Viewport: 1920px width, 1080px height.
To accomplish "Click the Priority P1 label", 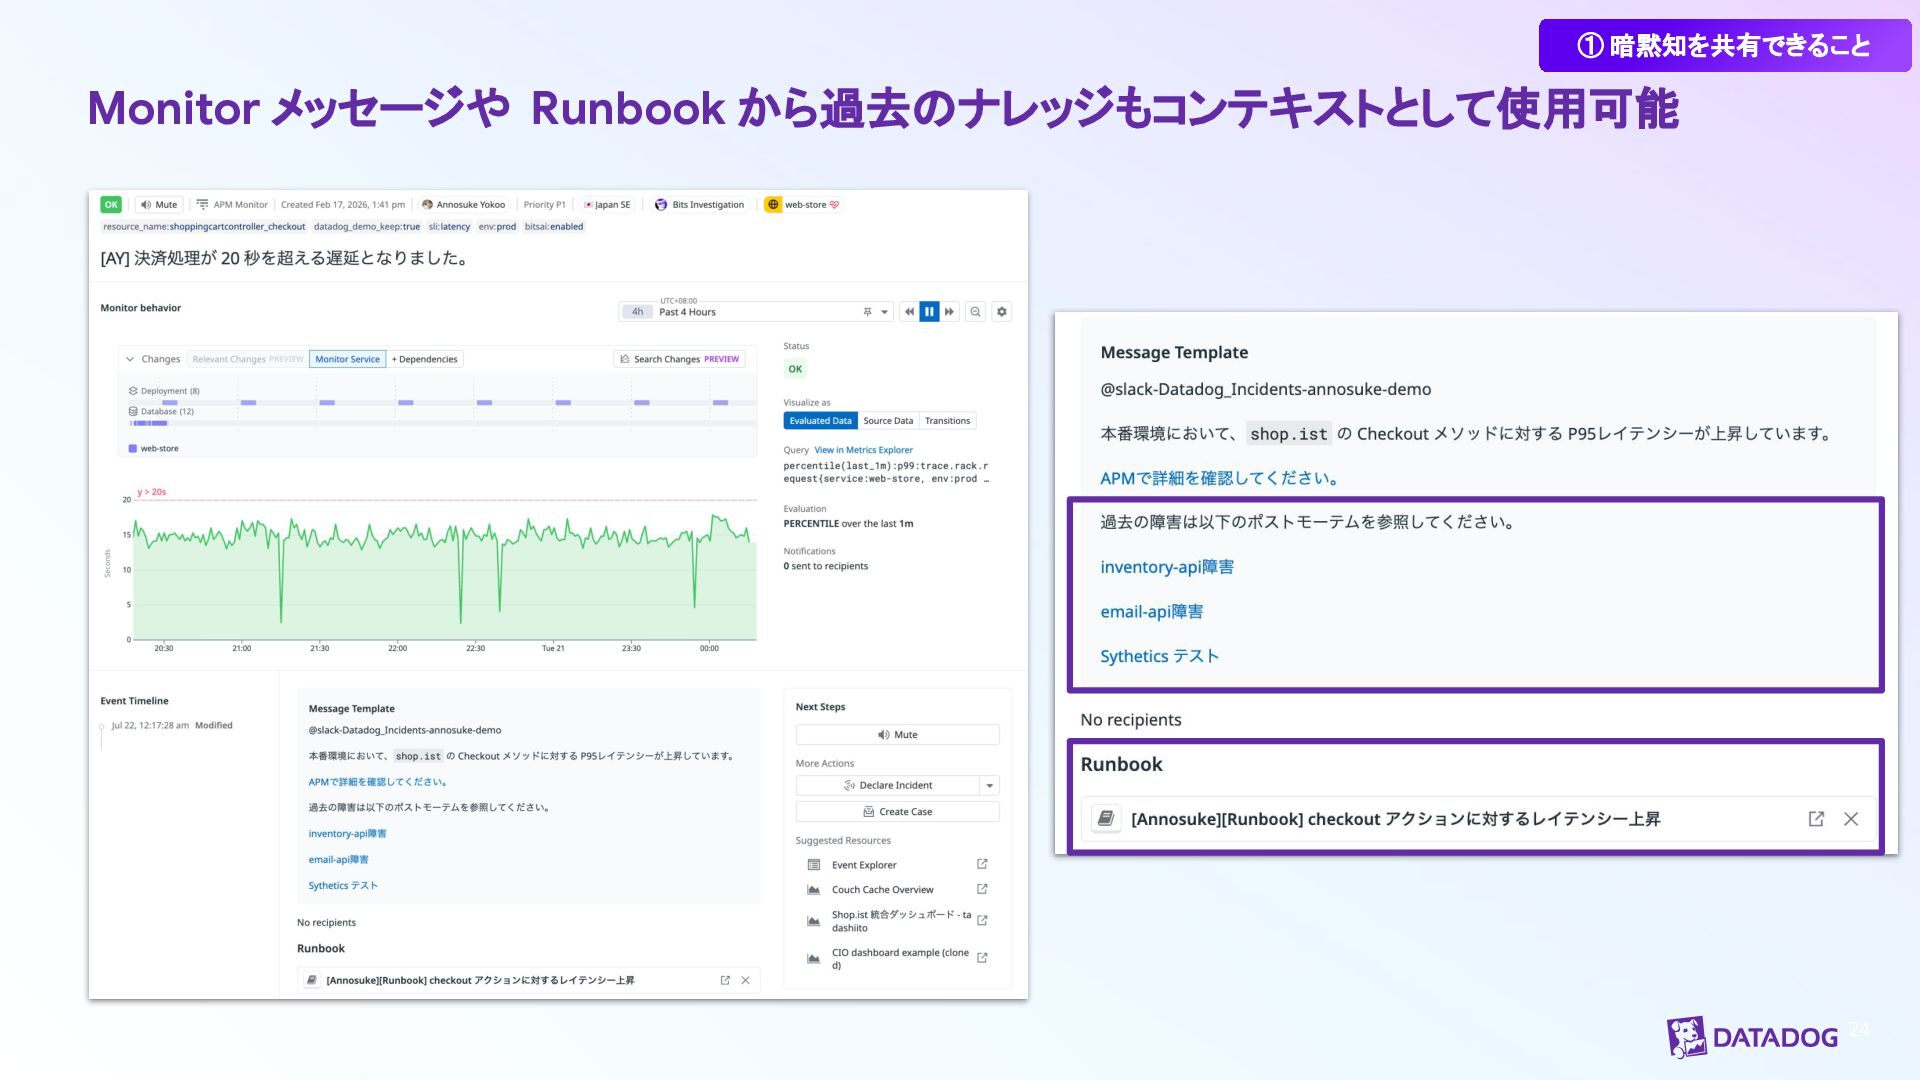I will coord(544,205).
